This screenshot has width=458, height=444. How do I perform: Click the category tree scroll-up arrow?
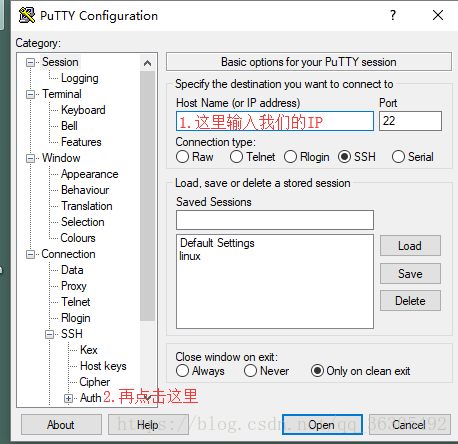click(147, 63)
